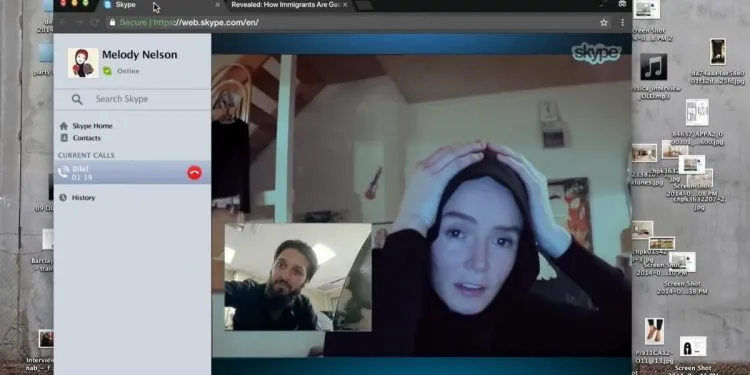Click the Skype Home house icon
Image resolution: width=750 pixels, height=375 pixels.
point(64,126)
